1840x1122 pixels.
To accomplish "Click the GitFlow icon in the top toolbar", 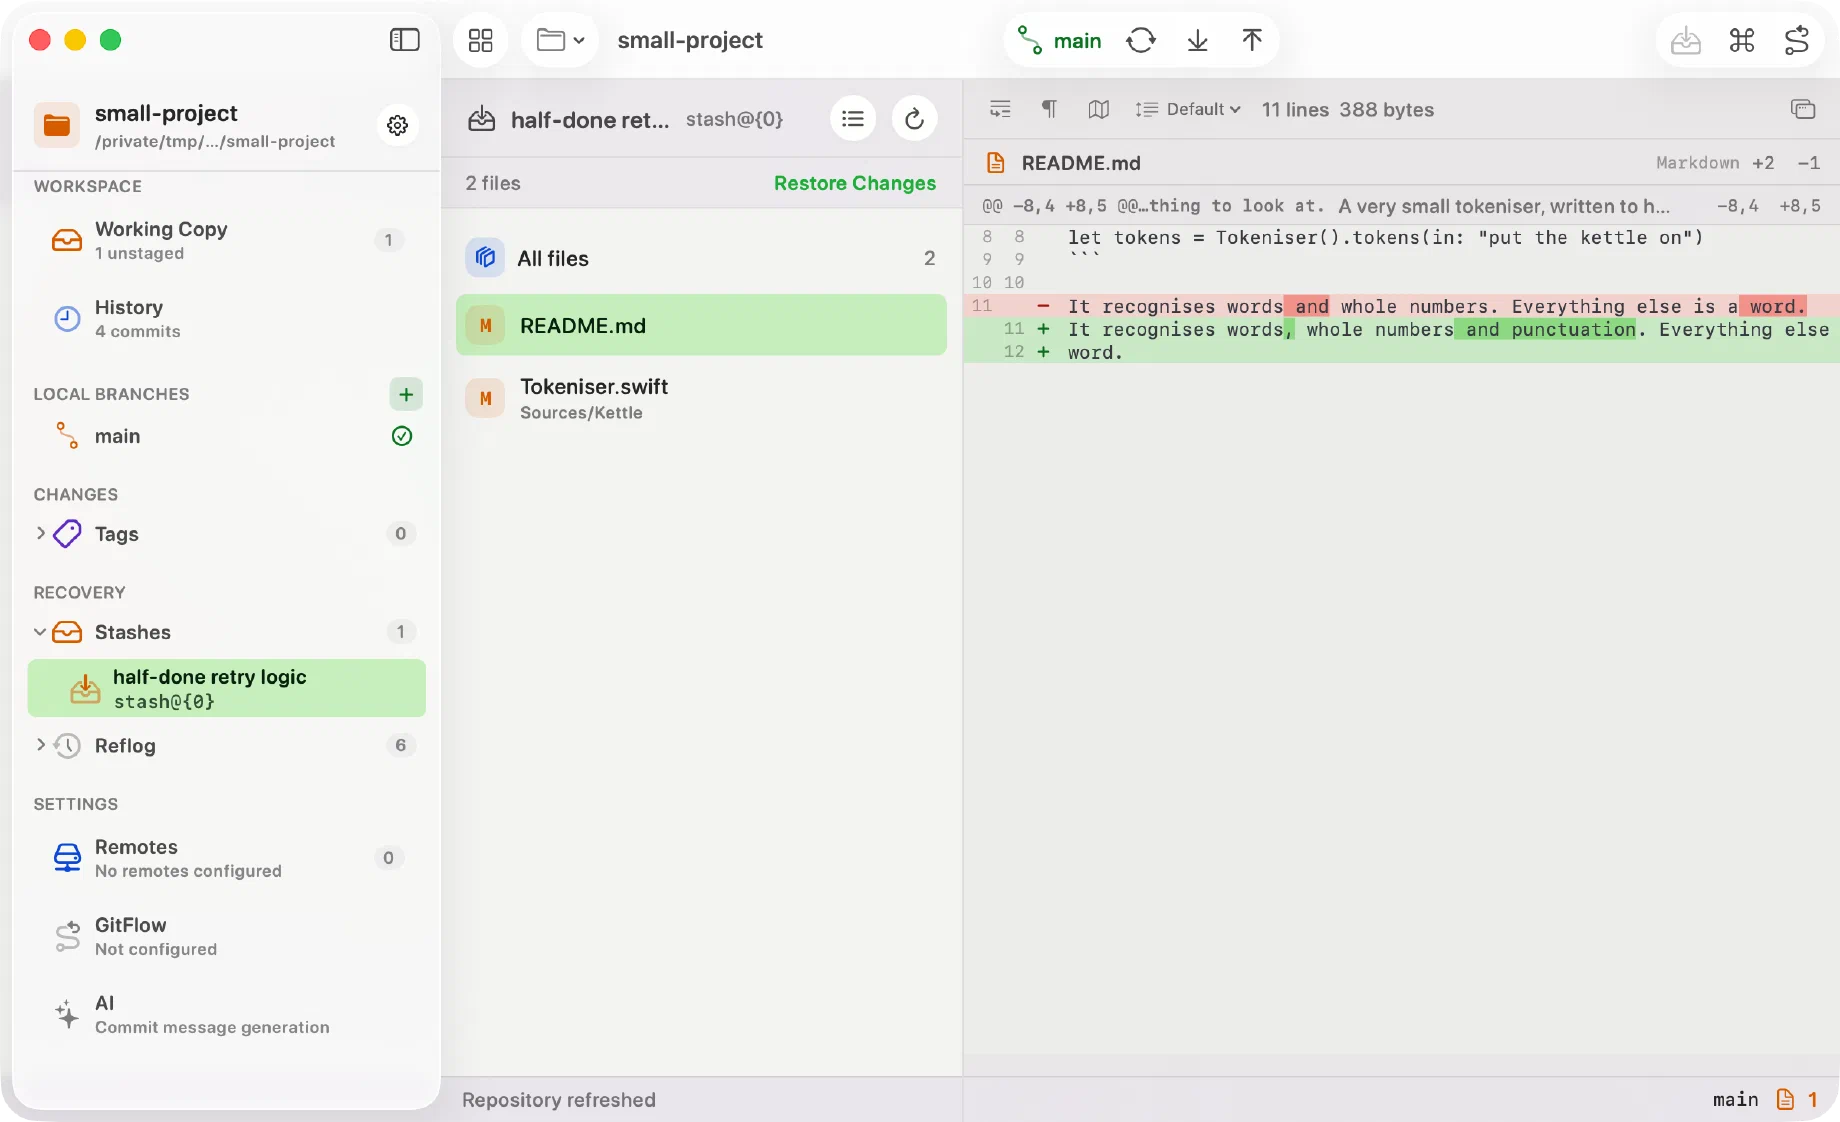I will [1797, 40].
